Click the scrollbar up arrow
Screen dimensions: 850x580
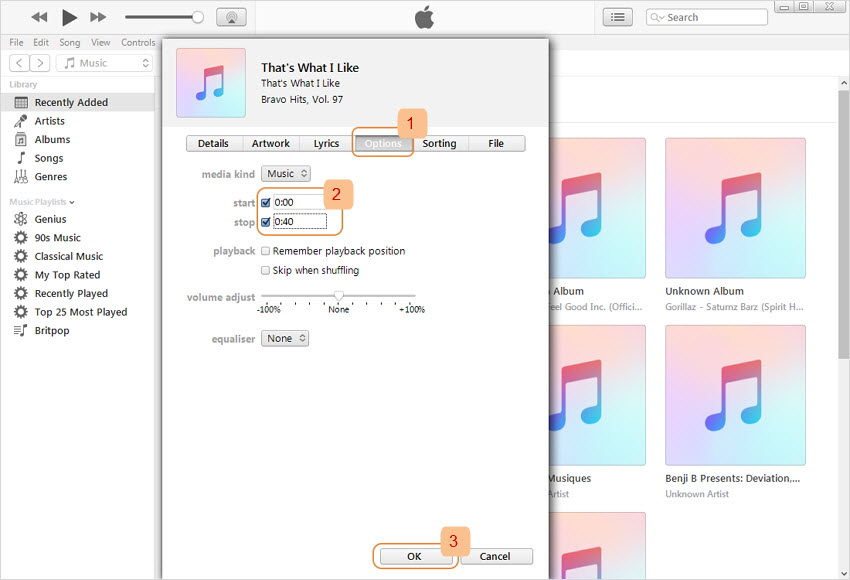coord(843,83)
